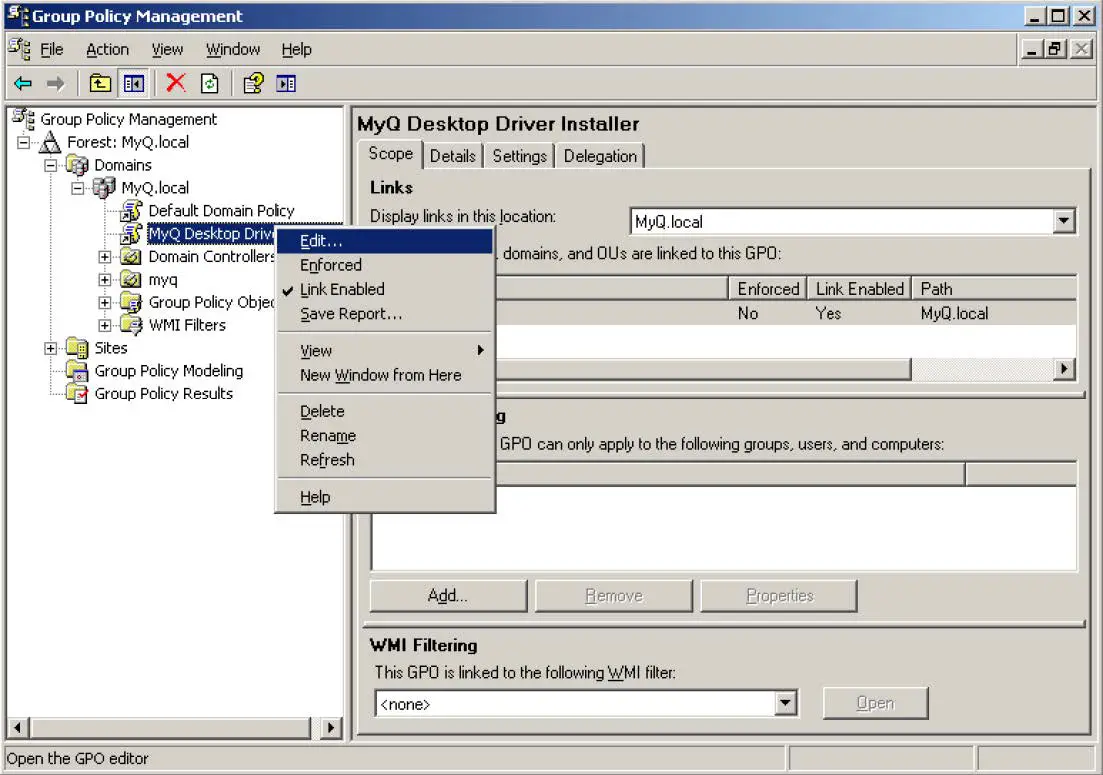Click the Refresh toolbar icon
The image size is (1103, 775).
209,84
